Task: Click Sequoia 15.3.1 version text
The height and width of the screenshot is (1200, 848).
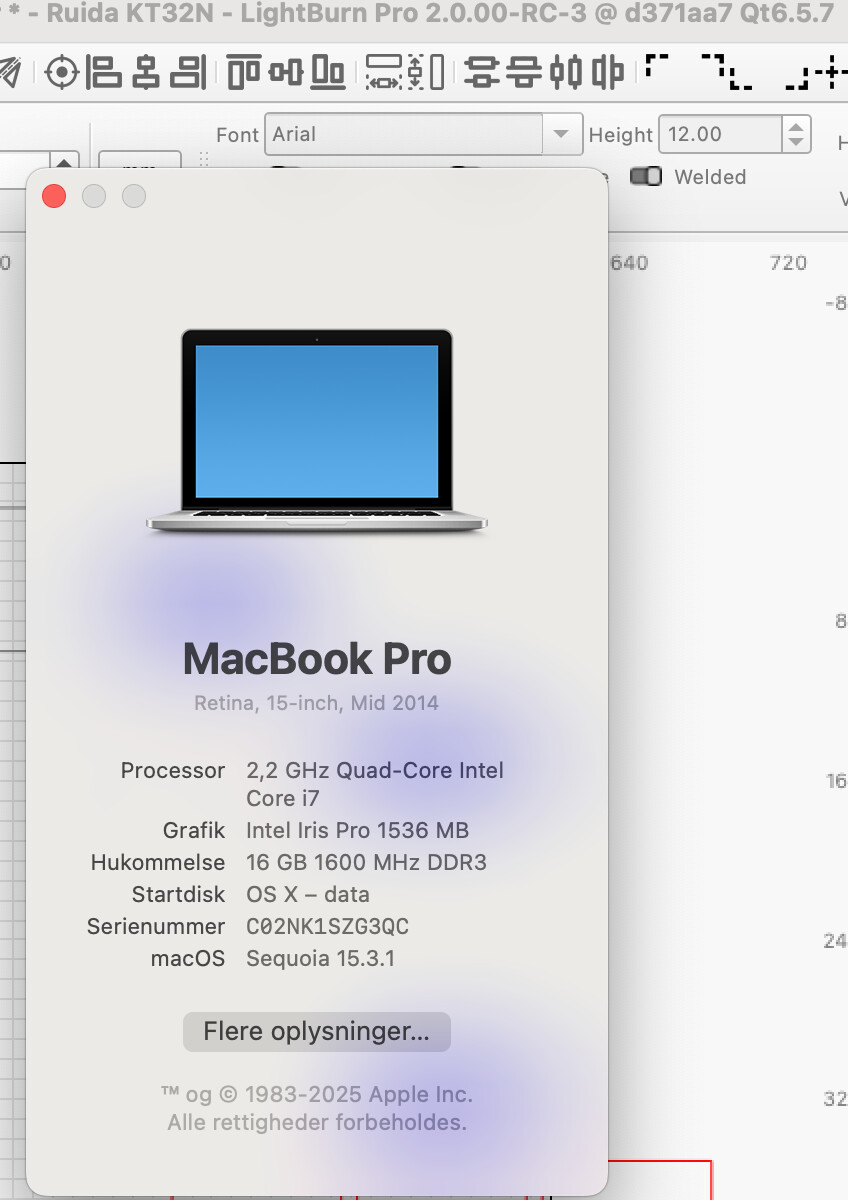Action: [x=320, y=958]
